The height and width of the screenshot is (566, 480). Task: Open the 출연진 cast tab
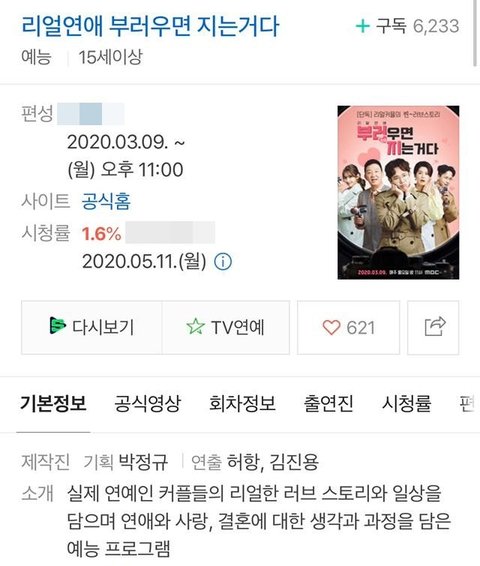[x=328, y=403]
